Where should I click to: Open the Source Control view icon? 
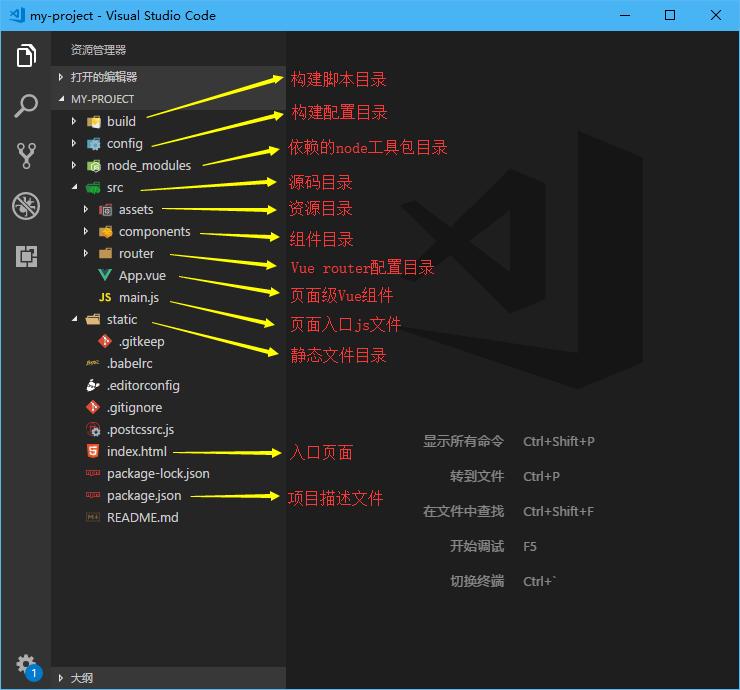(x=26, y=156)
